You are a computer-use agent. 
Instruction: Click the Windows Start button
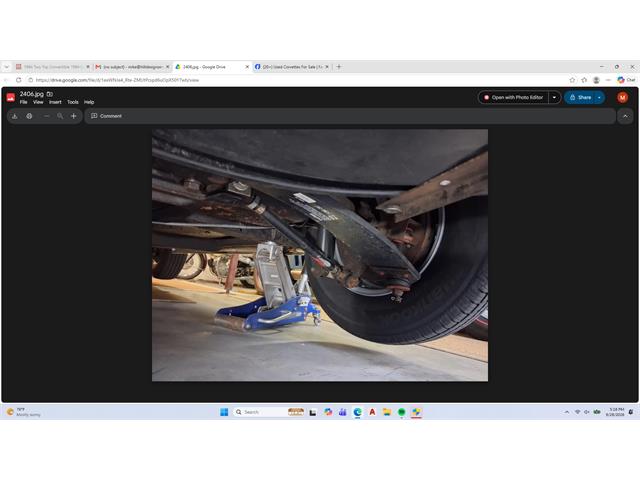(x=224, y=412)
